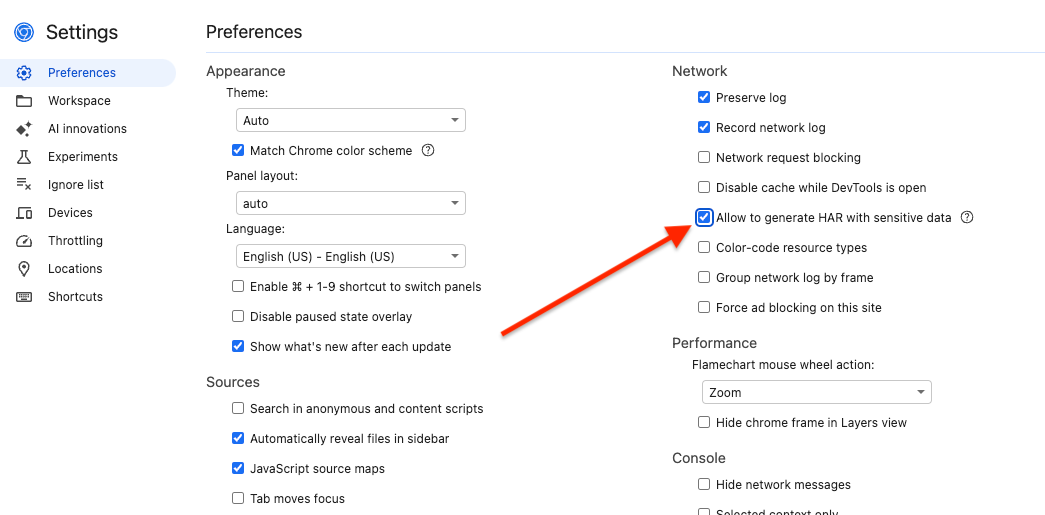
Task: Open the Panel layout dropdown
Action: (x=351, y=204)
